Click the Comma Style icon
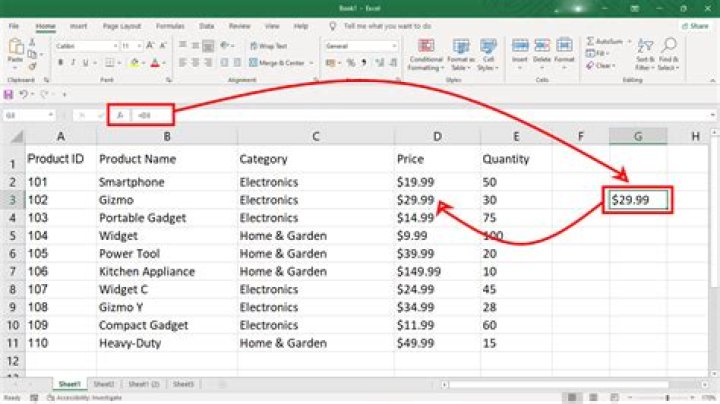Screen dimensions: 720x404 tap(364, 62)
